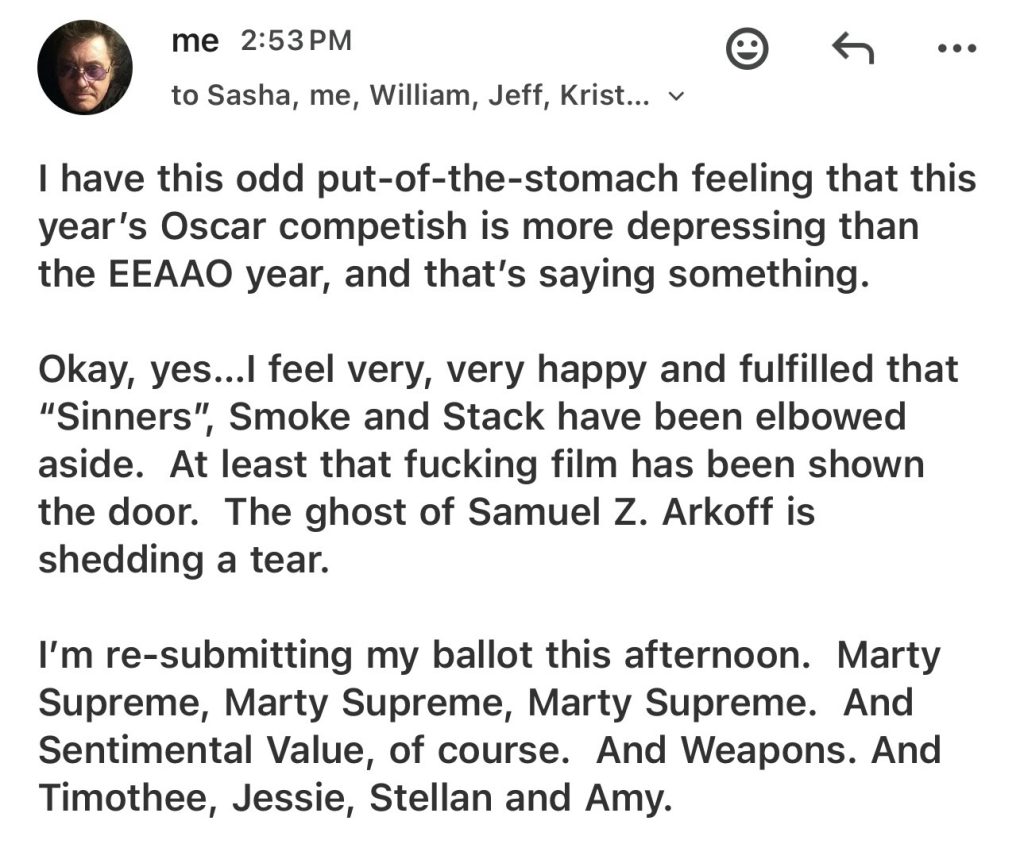Click the quoted word "Sinners" in the body

126,417
